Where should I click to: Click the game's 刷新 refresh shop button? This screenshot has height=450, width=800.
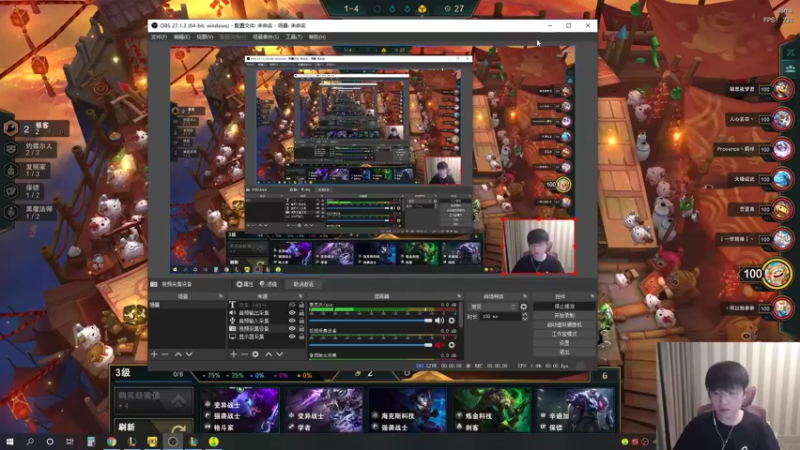(x=154, y=427)
